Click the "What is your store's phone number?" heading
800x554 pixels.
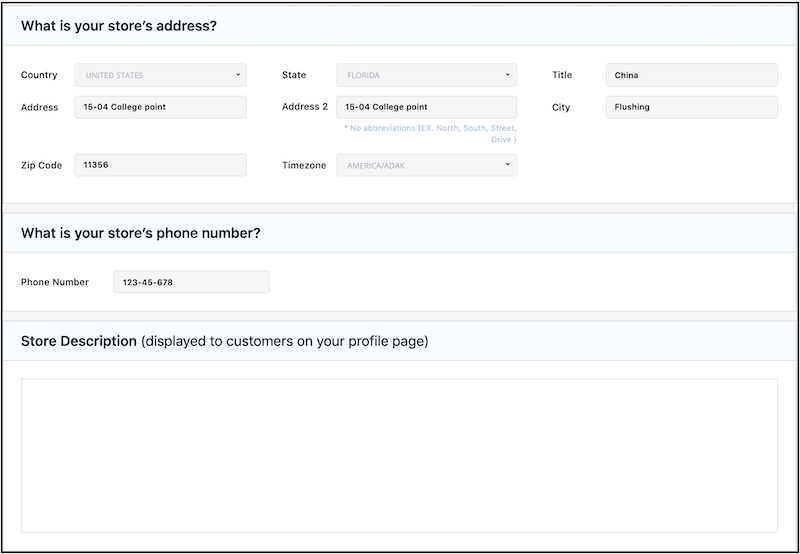[x=141, y=233]
